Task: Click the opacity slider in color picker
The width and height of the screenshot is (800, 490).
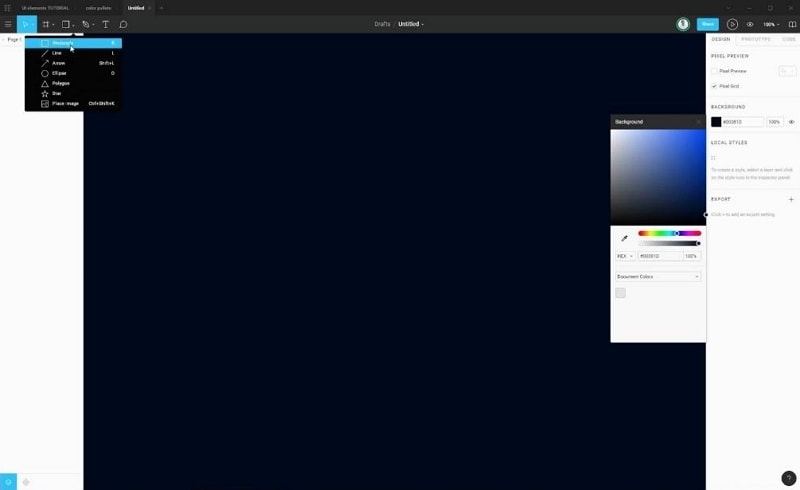Action: pyautogui.click(x=669, y=243)
